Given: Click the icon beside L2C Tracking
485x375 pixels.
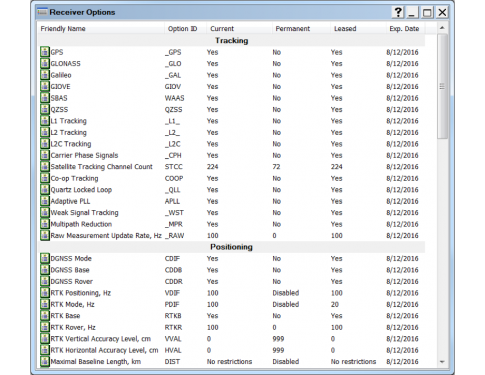Looking at the screenshot, I should [45, 144].
